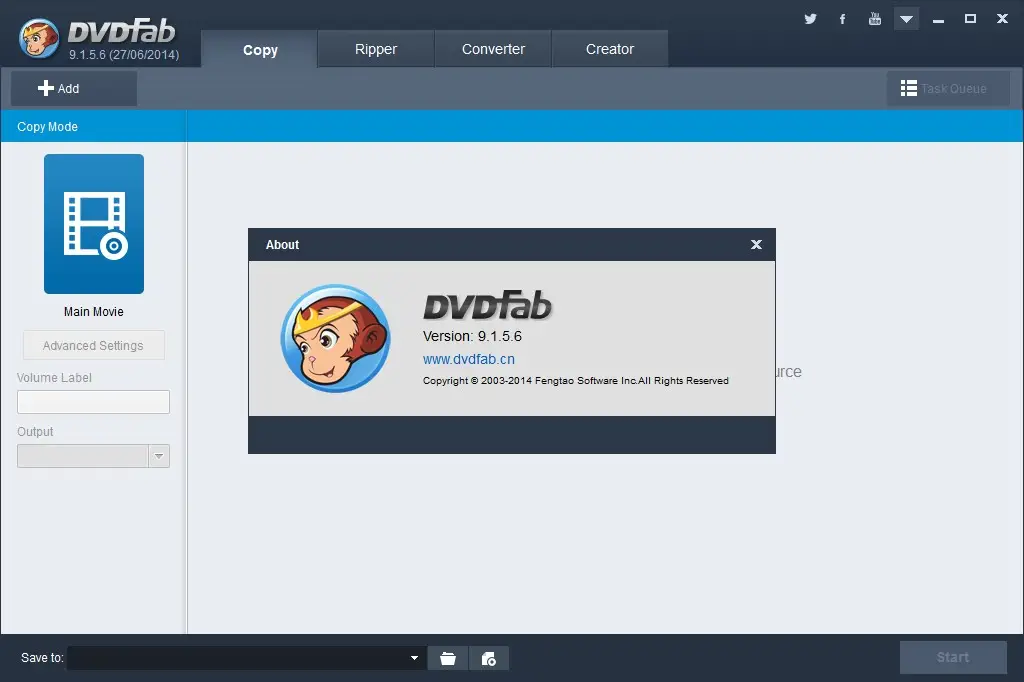Expand the Output dropdown arrow
The height and width of the screenshot is (682, 1024).
click(x=159, y=456)
